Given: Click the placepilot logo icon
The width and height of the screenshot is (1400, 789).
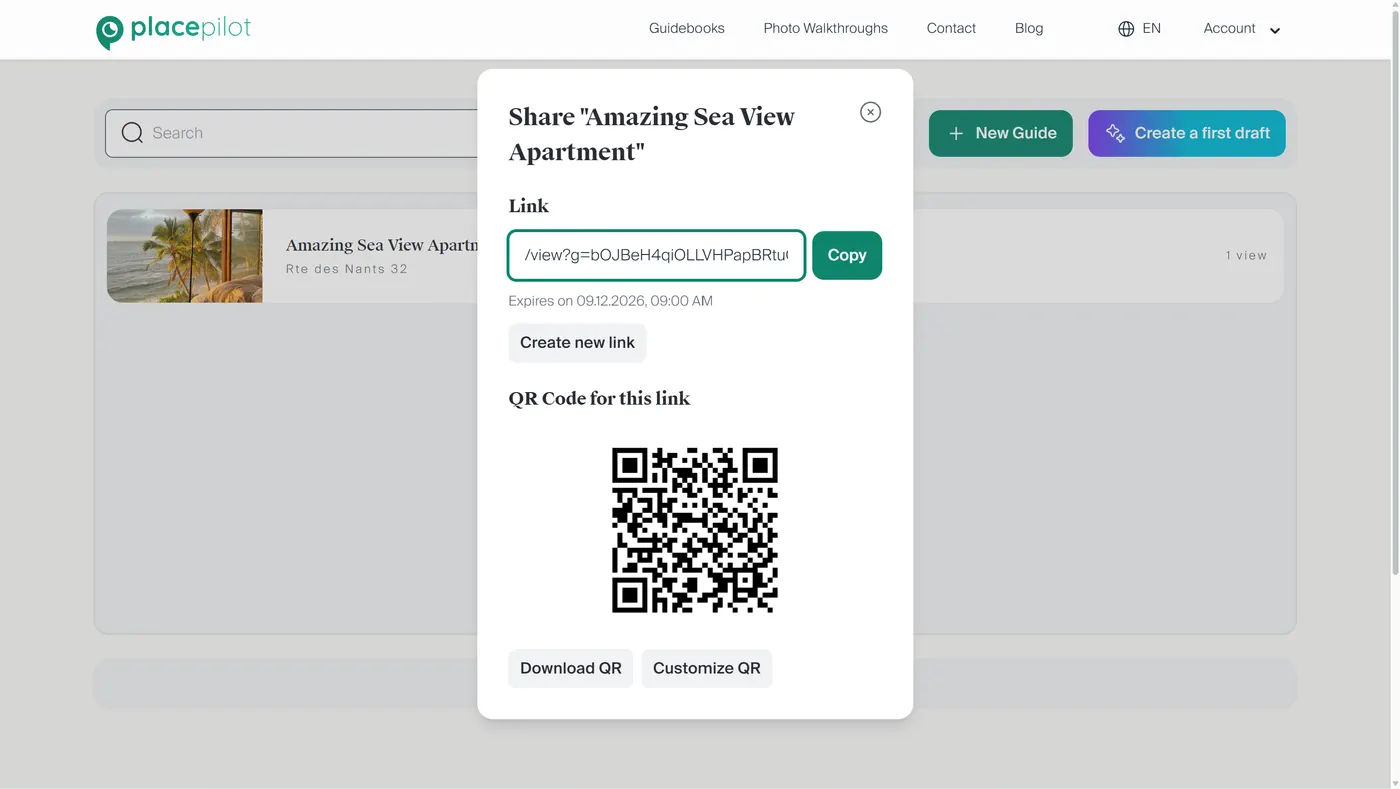Looking at the screenshot, I should (x=109, y=32).
